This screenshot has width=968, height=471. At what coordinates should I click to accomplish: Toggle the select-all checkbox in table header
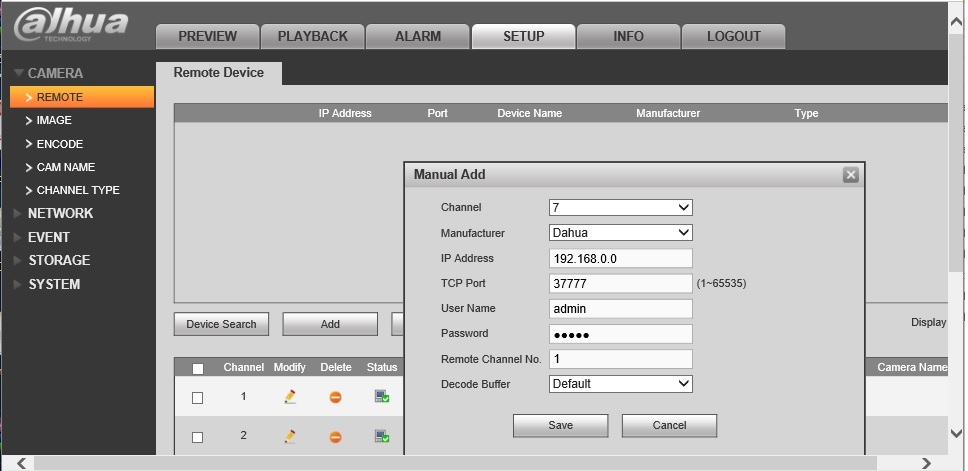click(198, 369)
